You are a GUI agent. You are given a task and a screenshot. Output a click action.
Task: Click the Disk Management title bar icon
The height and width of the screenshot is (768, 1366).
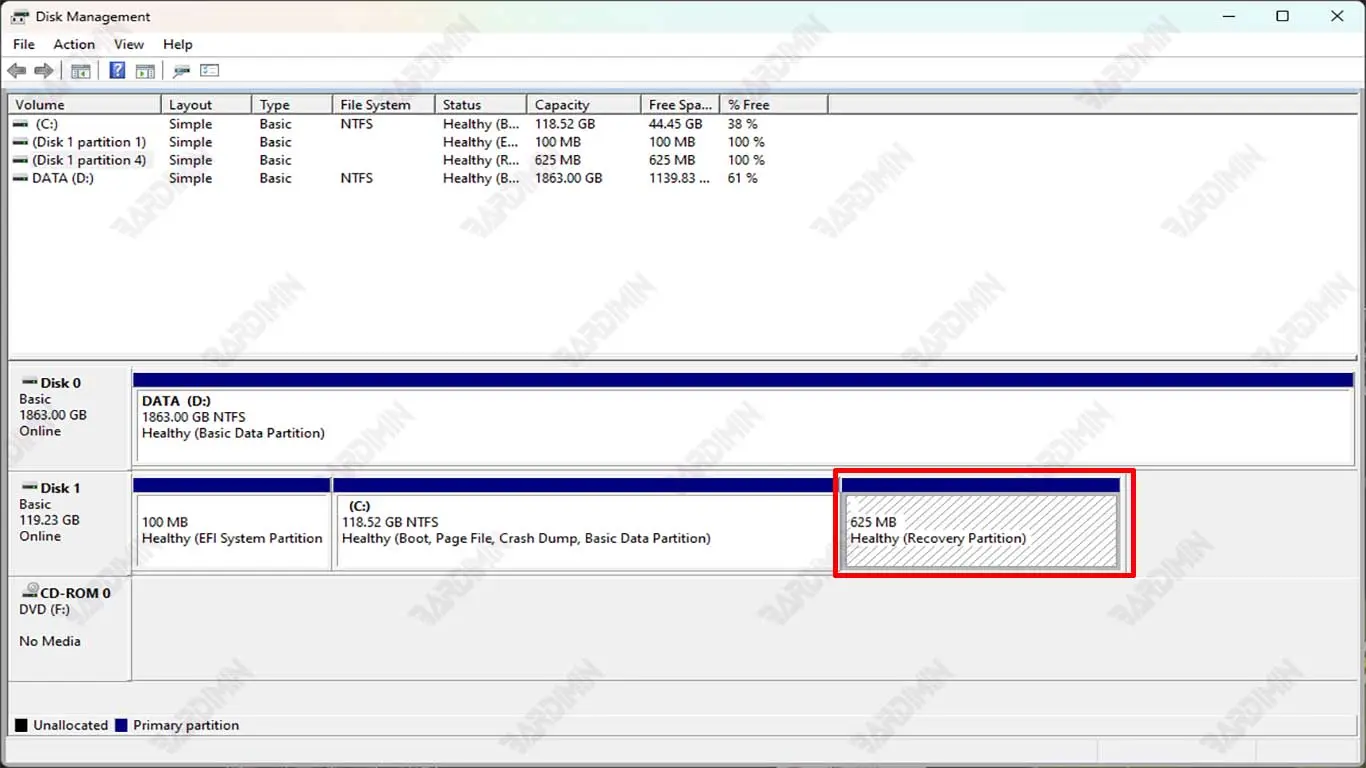click(20, 17)
